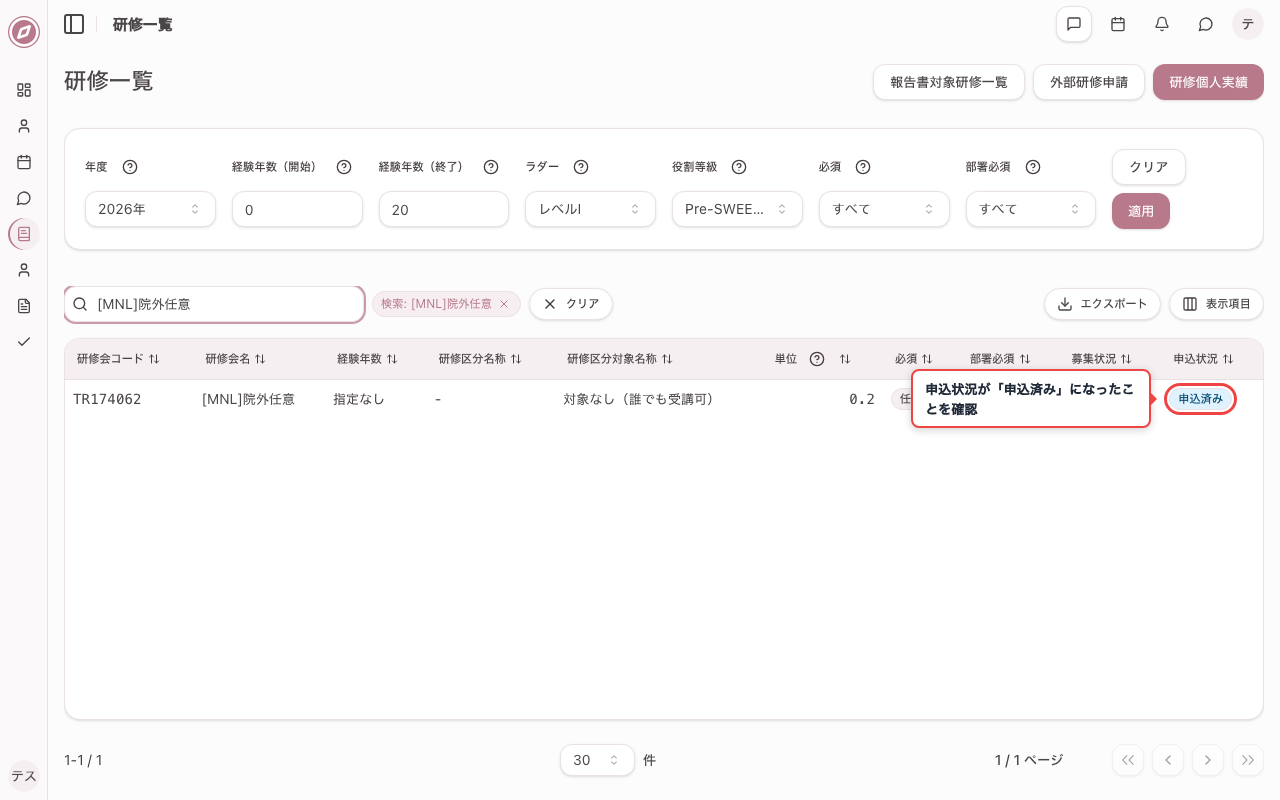Screen dimensions: 1280x800
Task: Sort by 申込状況 column
Action: click(x=1204, y=359)
